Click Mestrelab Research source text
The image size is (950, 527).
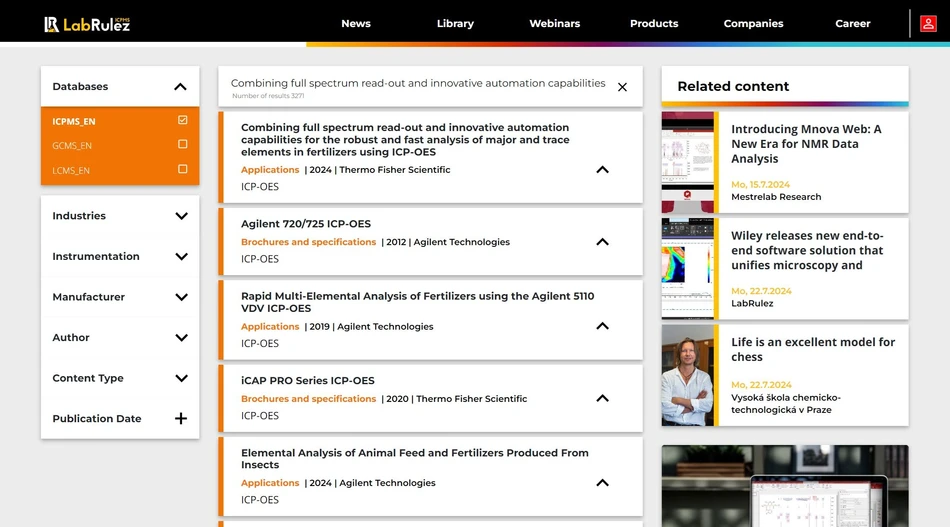point(776,197)
